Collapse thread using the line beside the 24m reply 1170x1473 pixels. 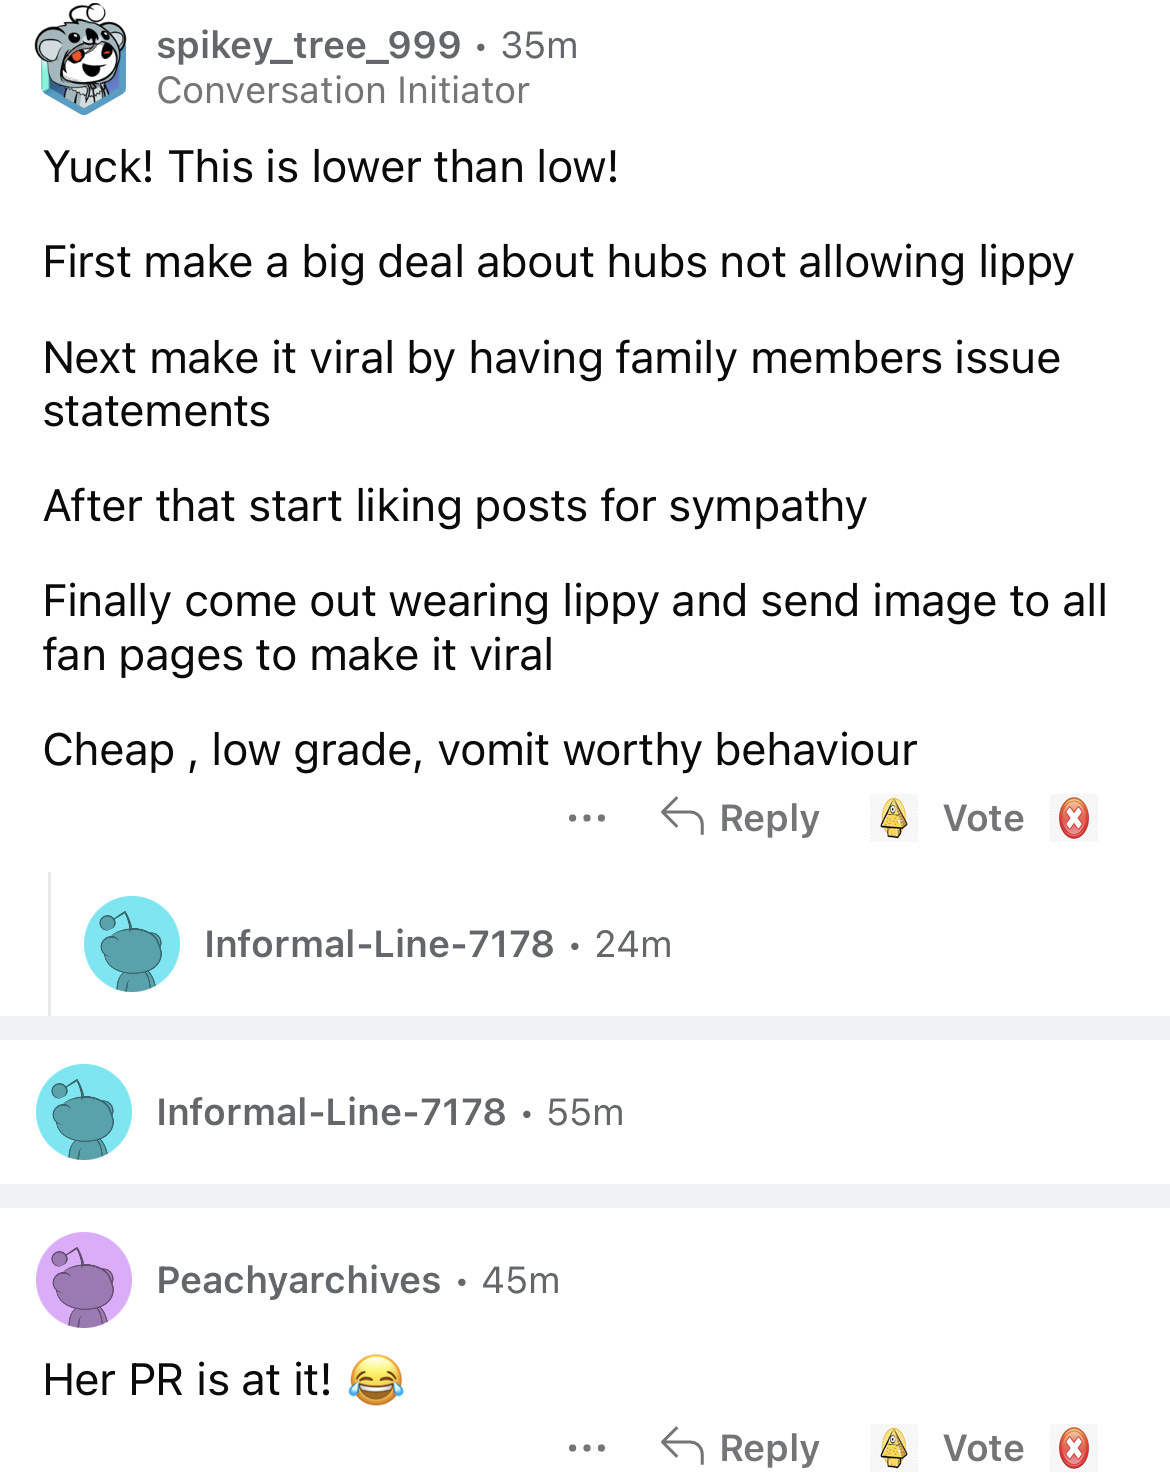pos(50,943)
